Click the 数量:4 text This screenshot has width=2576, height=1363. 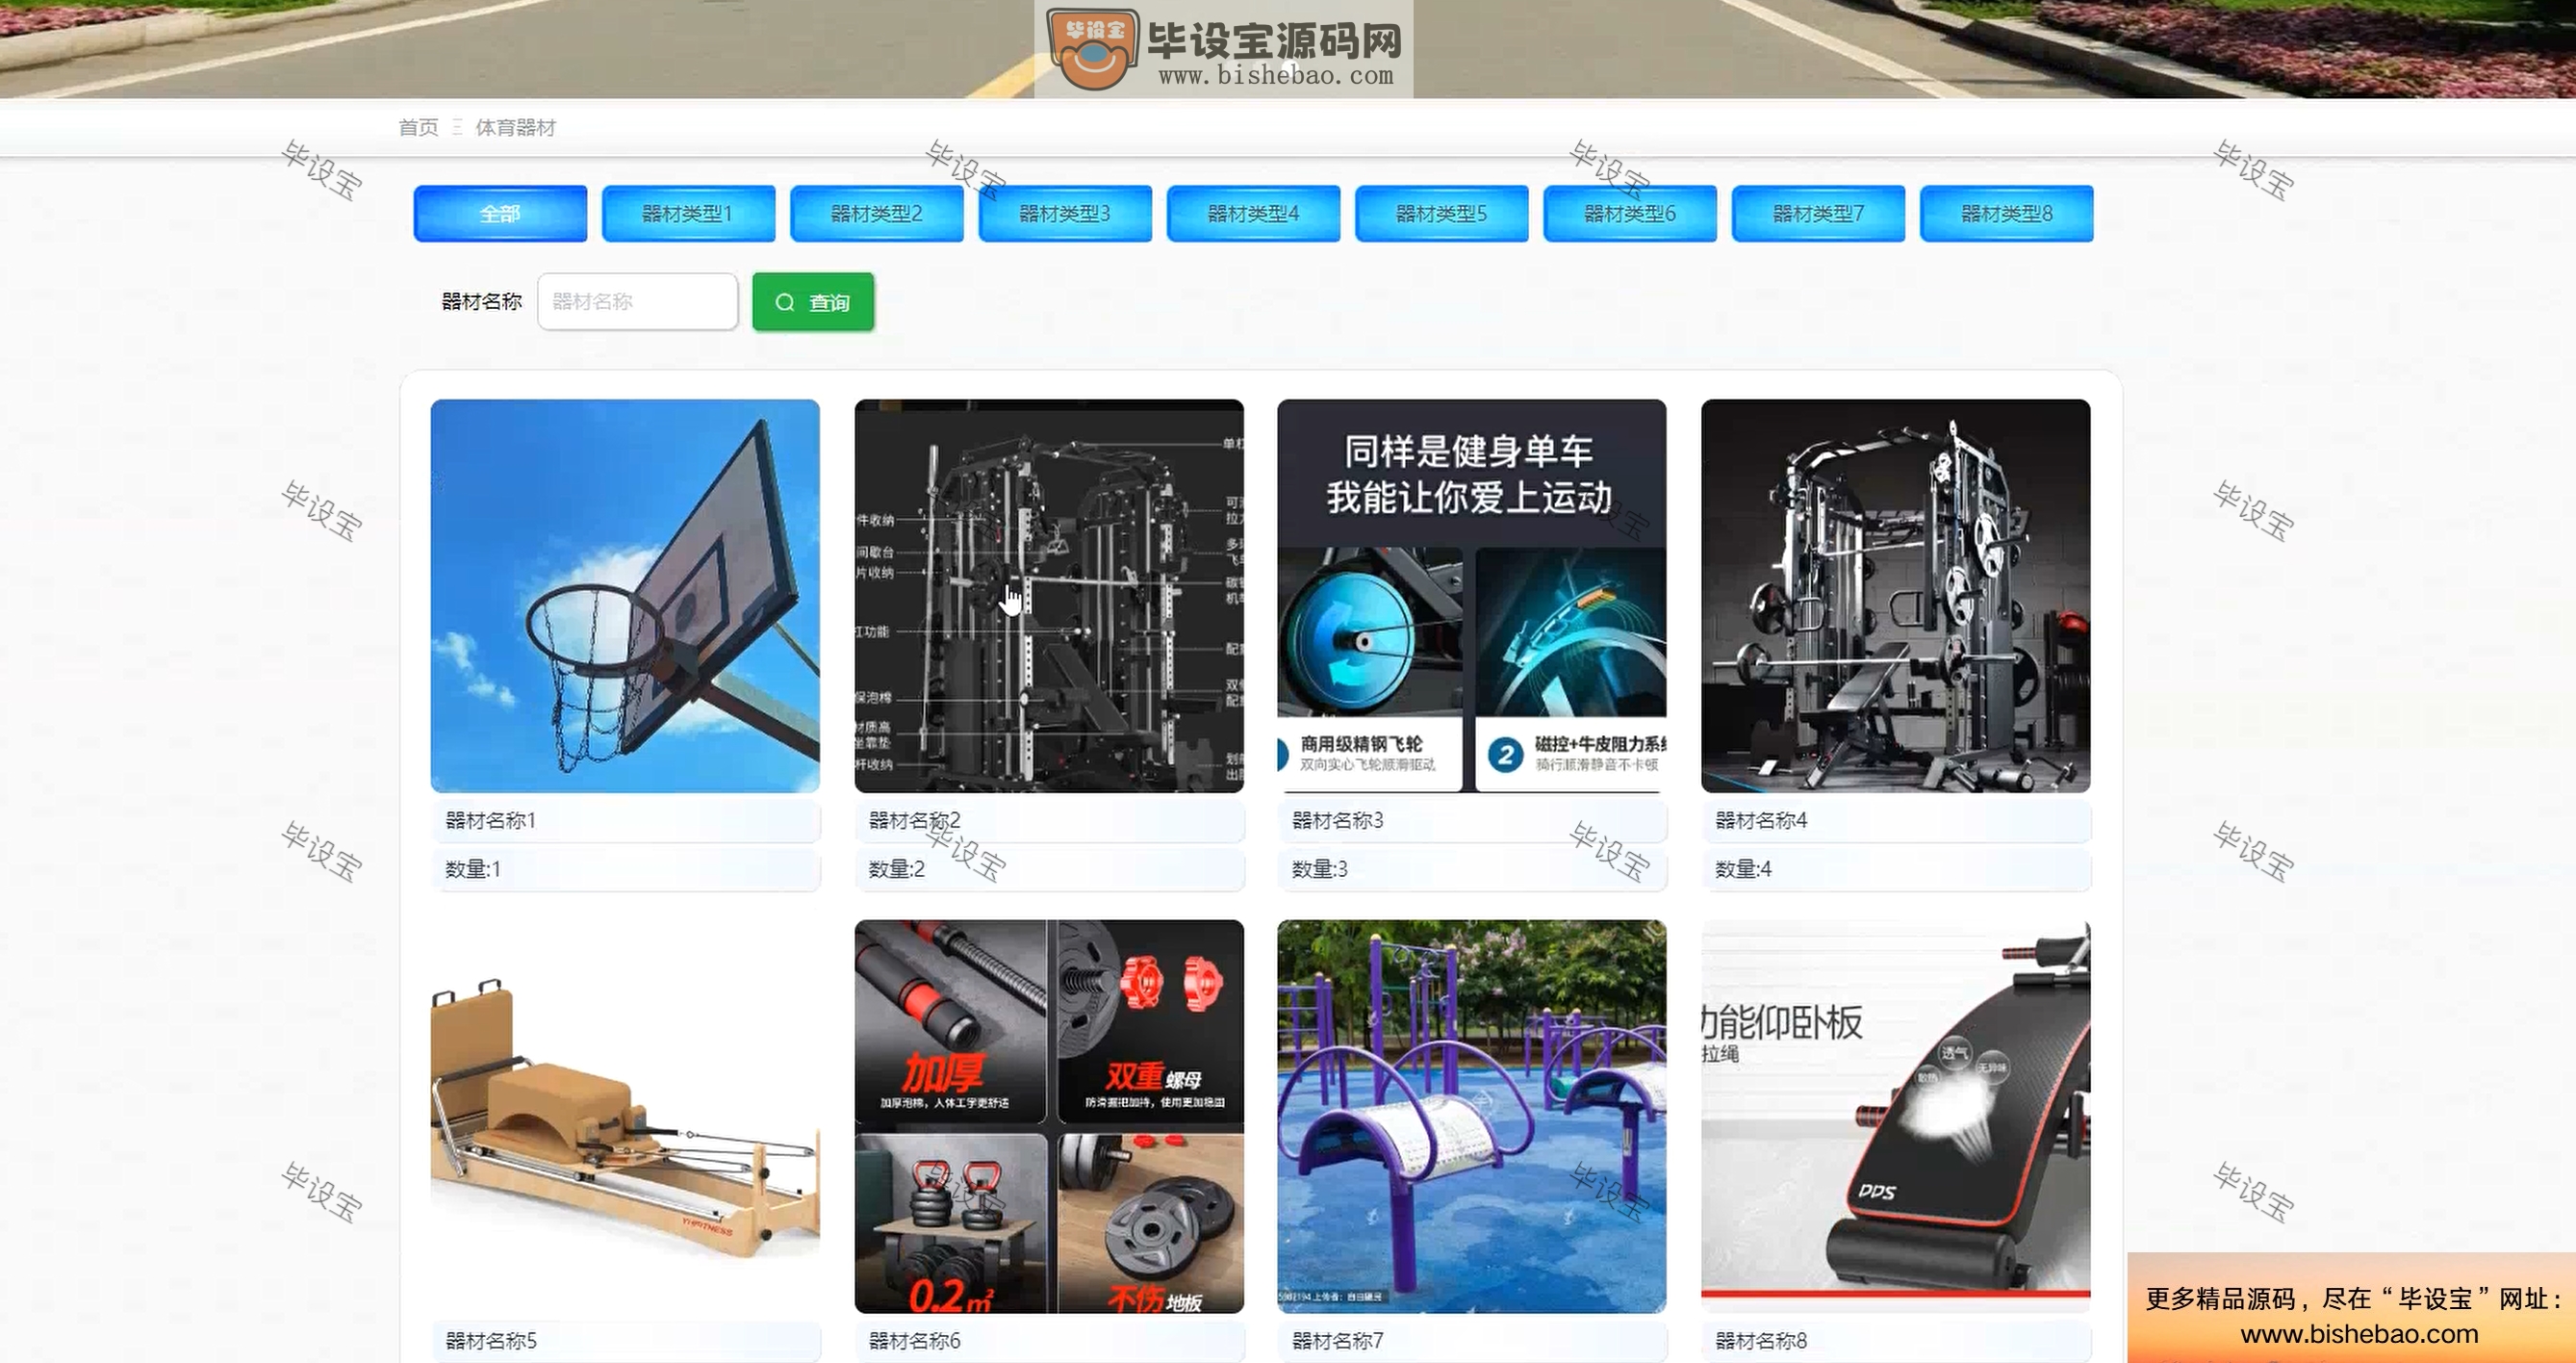(x=1743, y=869)
